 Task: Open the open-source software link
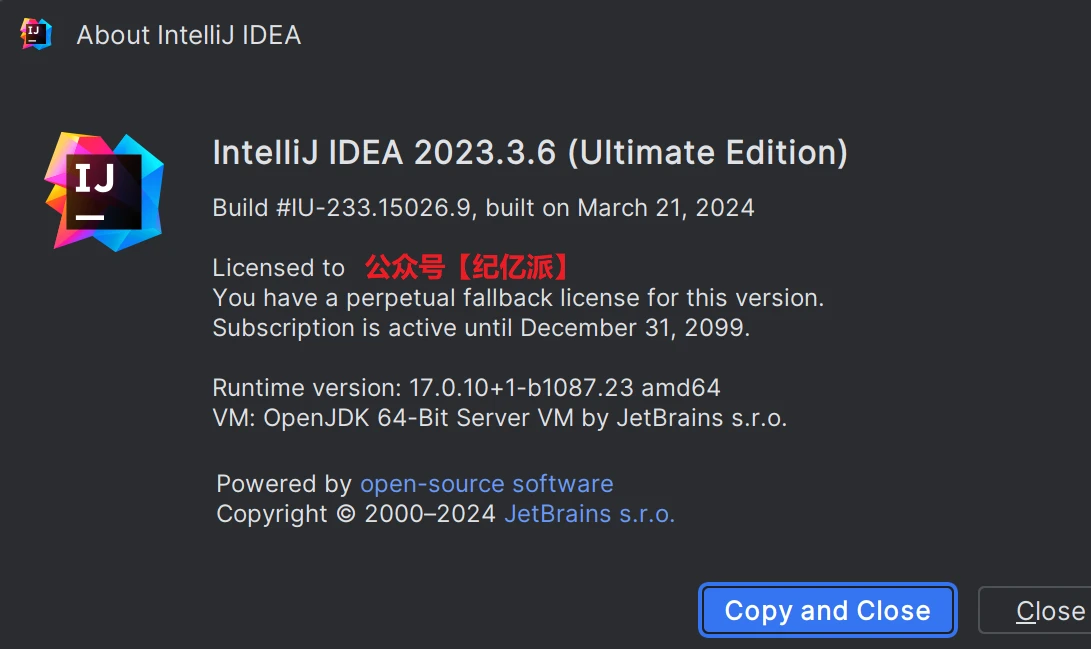486,484
